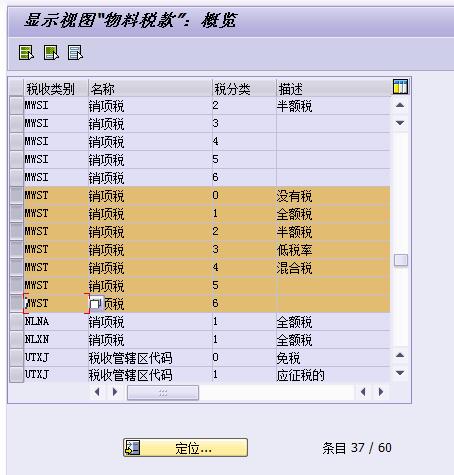
Task: Toggle the row marker for MWST 1 全额税
Action: [16, 214]
